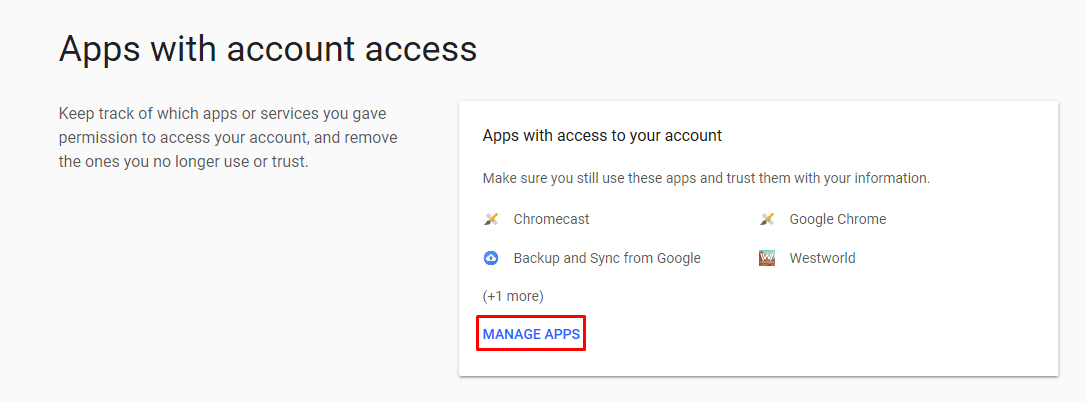The width and height of the screenshot is (1085, 402).
Task: Click the 'no longer use or trust' line
Action: pos(183,161)
